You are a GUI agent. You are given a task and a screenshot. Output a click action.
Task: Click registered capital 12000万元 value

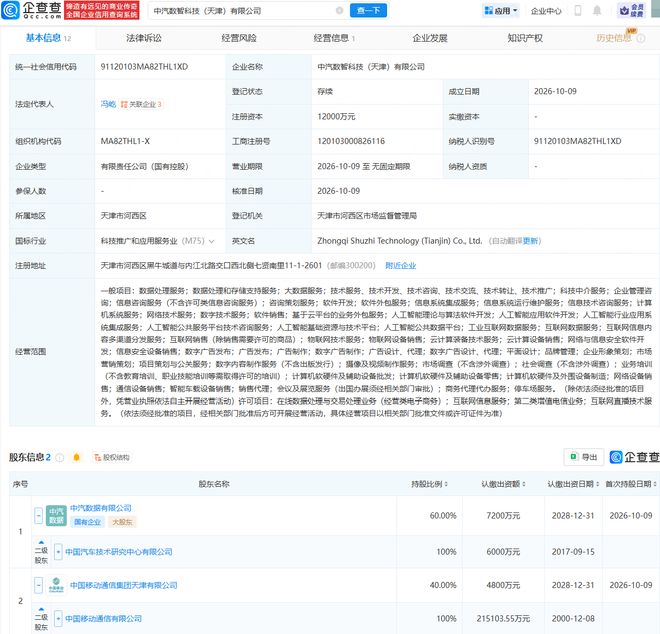[x=336, y=117]
